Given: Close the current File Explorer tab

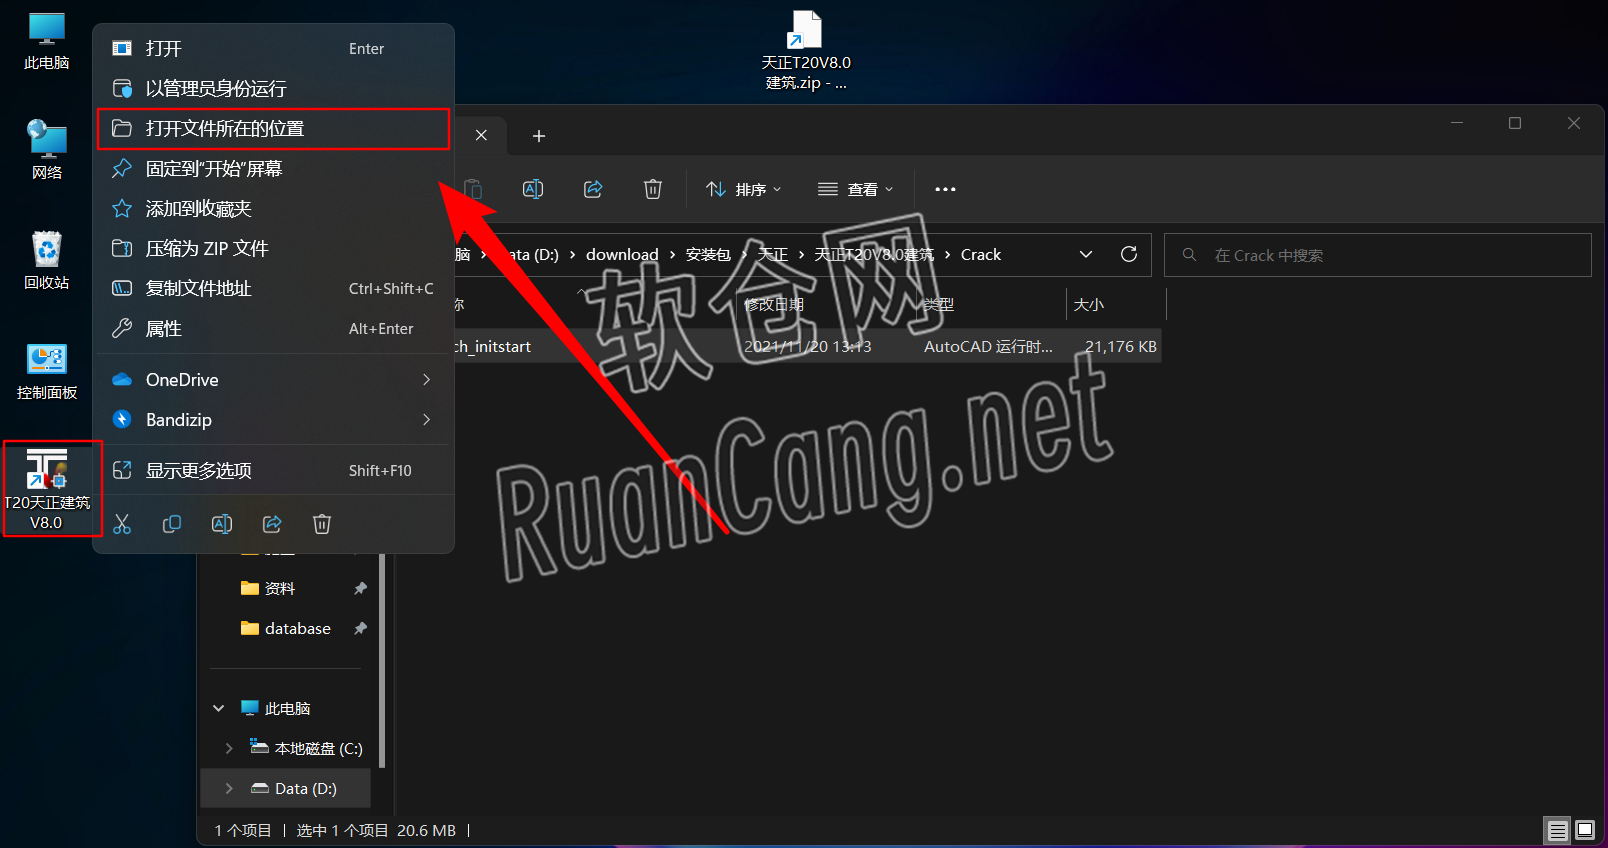Looking at the screenshot, I should point(481,135).
